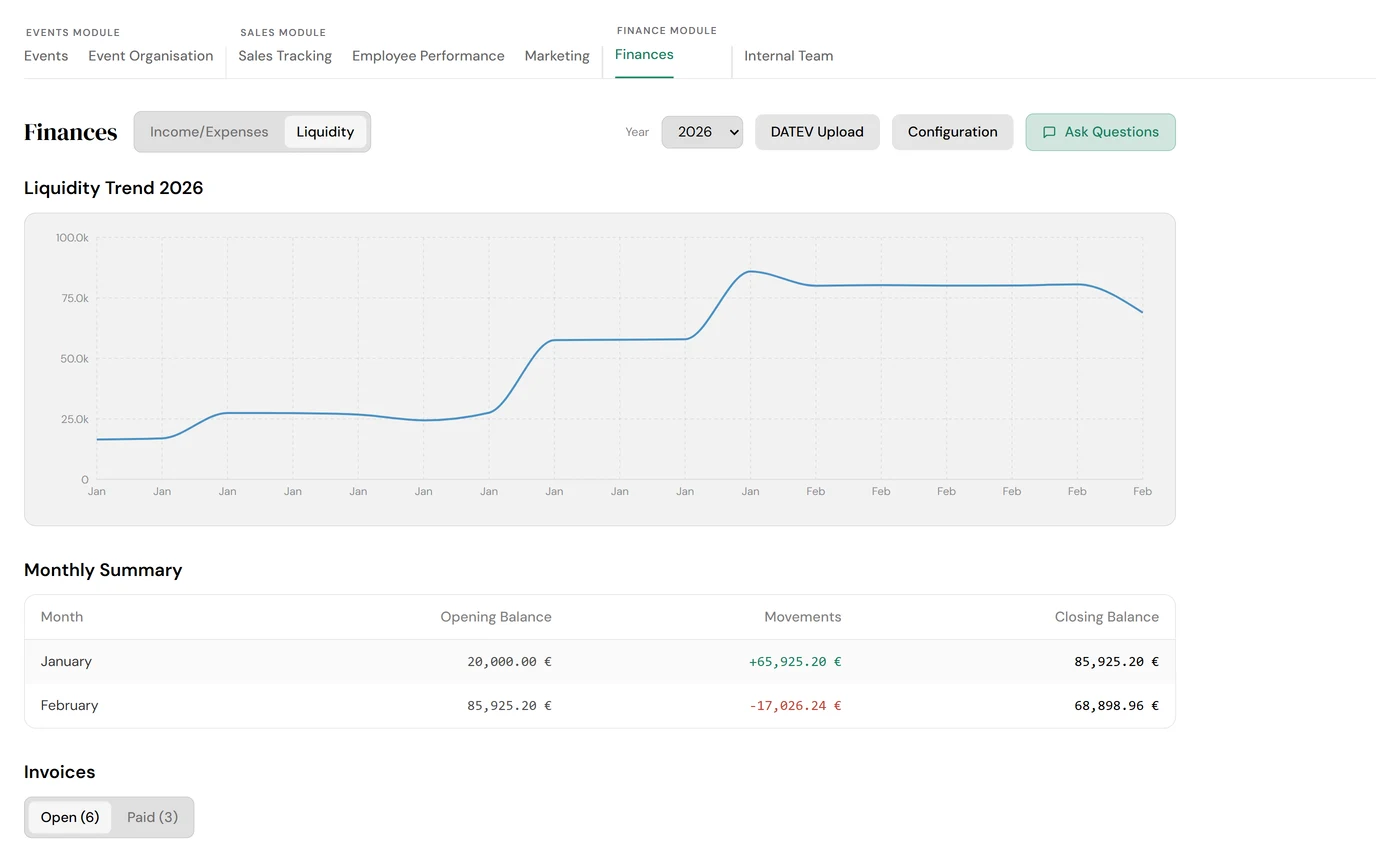1400x847 pixels.
Task: Select the Finances tab
Action: 644,55
